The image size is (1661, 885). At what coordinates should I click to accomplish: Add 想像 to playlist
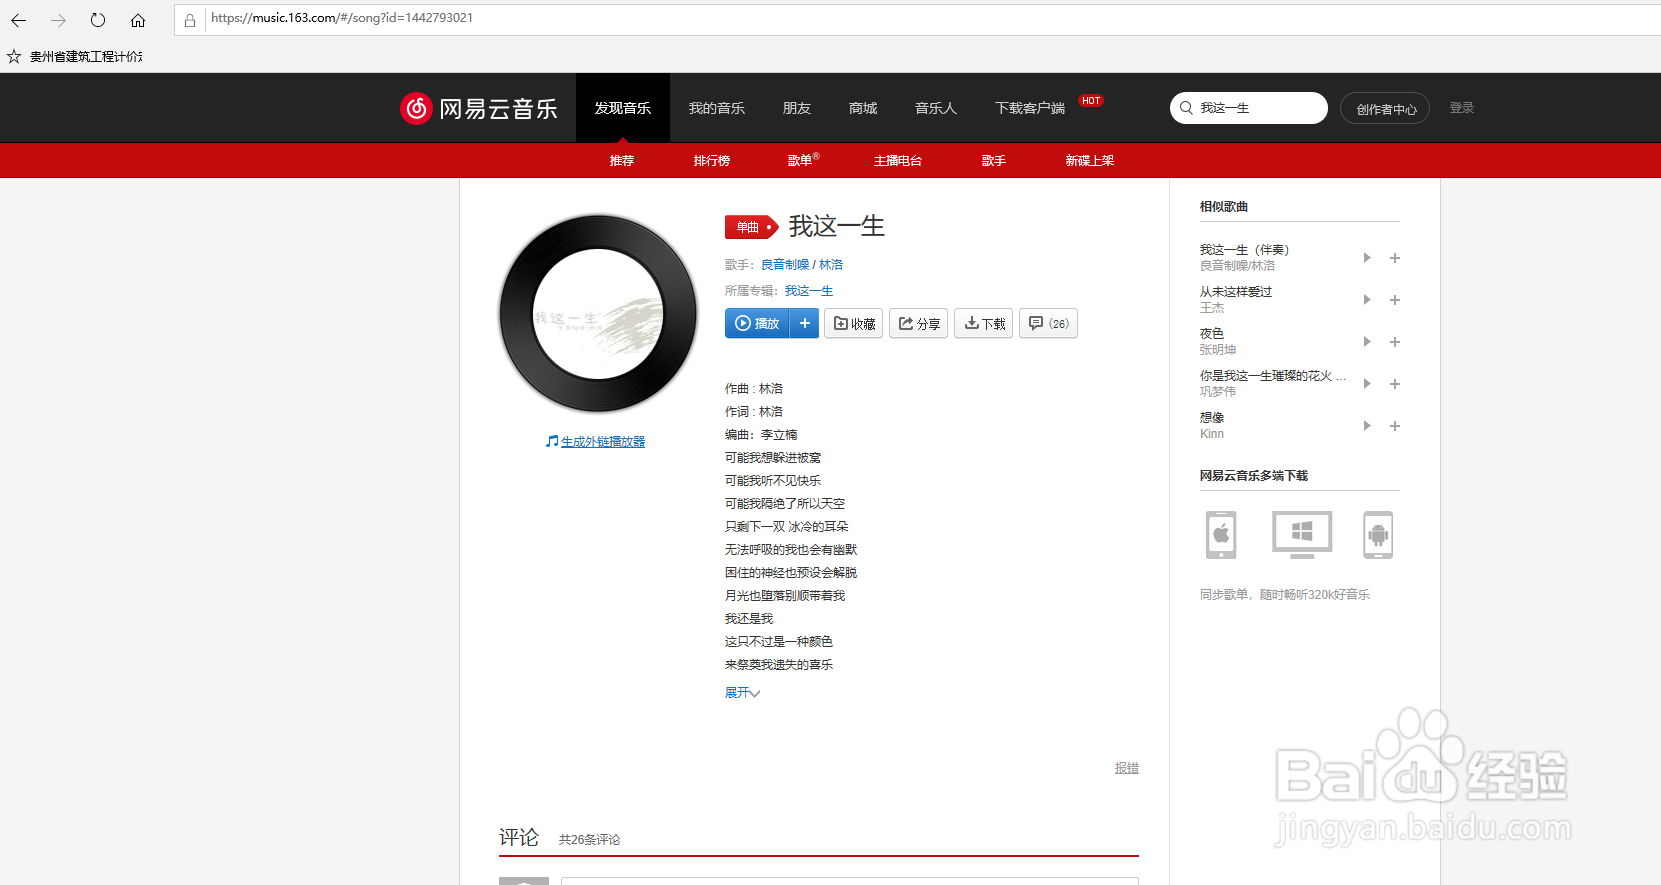[1395, 426]
